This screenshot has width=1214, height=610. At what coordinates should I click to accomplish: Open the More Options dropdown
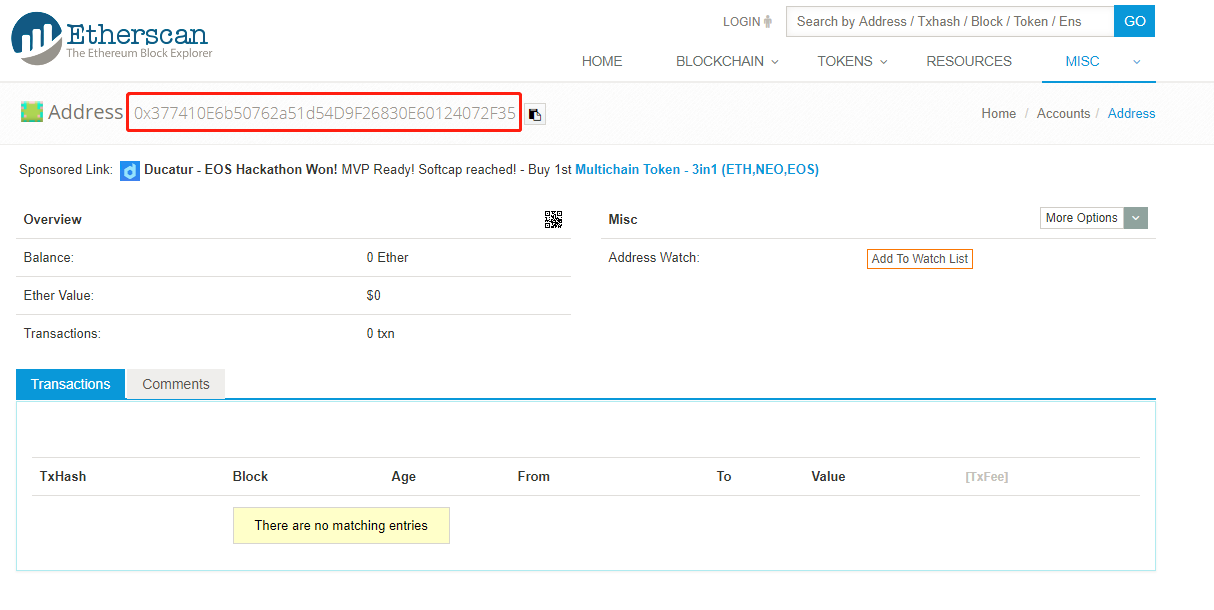click(1094, 218)
